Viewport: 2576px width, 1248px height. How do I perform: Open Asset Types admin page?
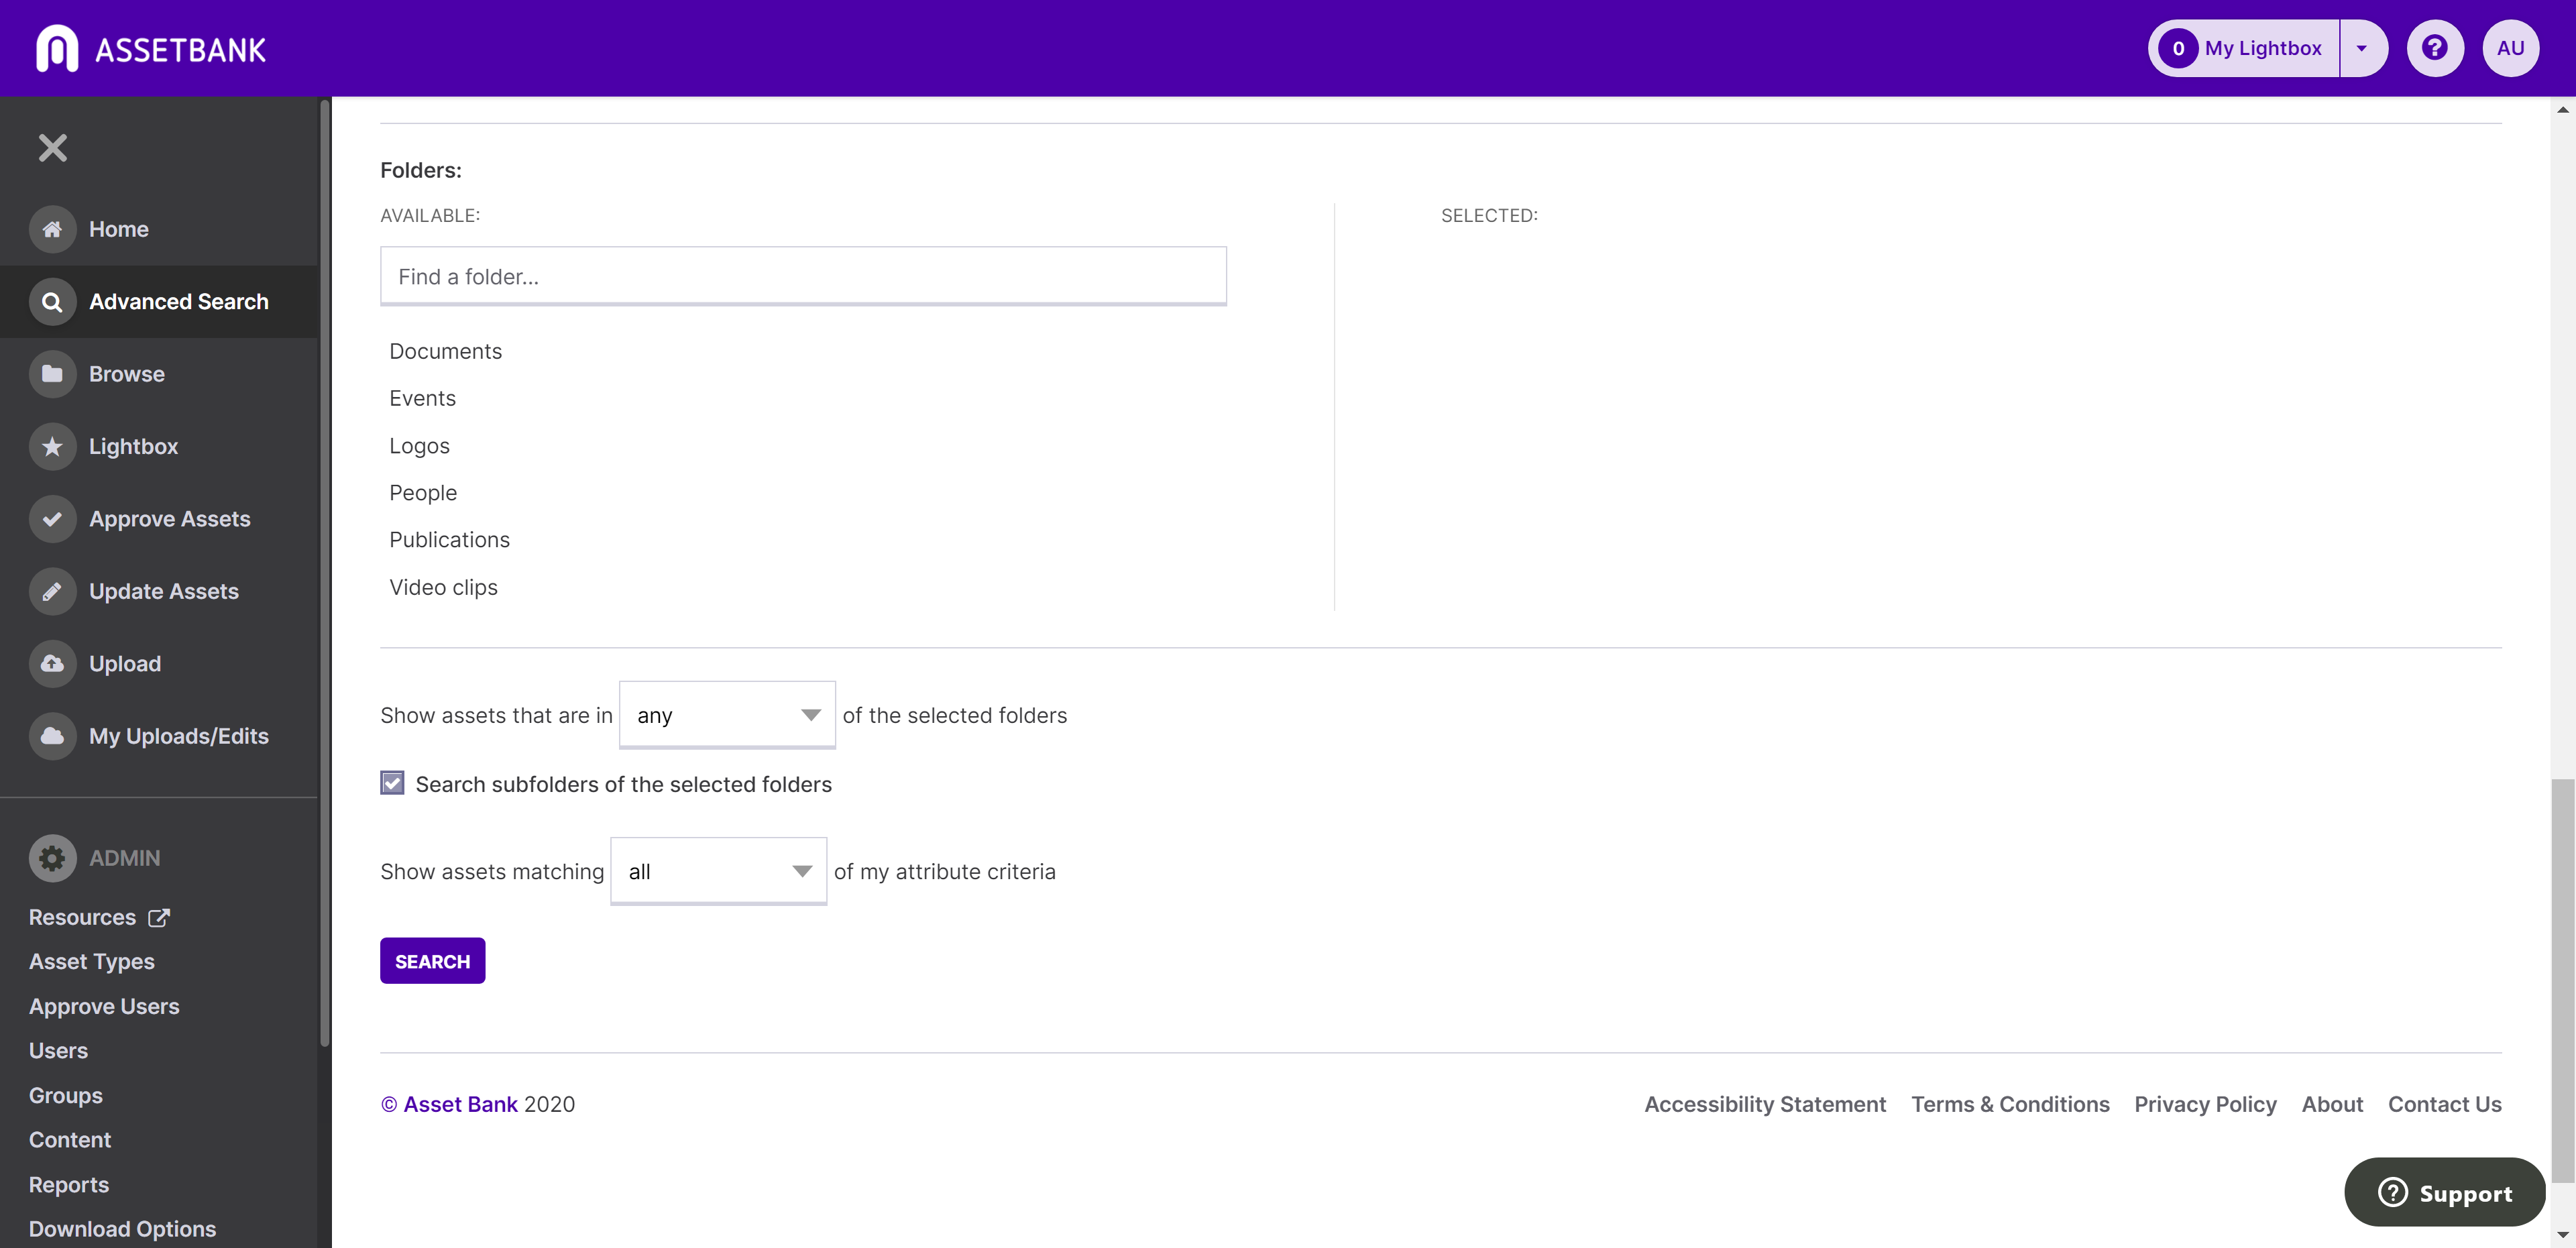point(91,962)
